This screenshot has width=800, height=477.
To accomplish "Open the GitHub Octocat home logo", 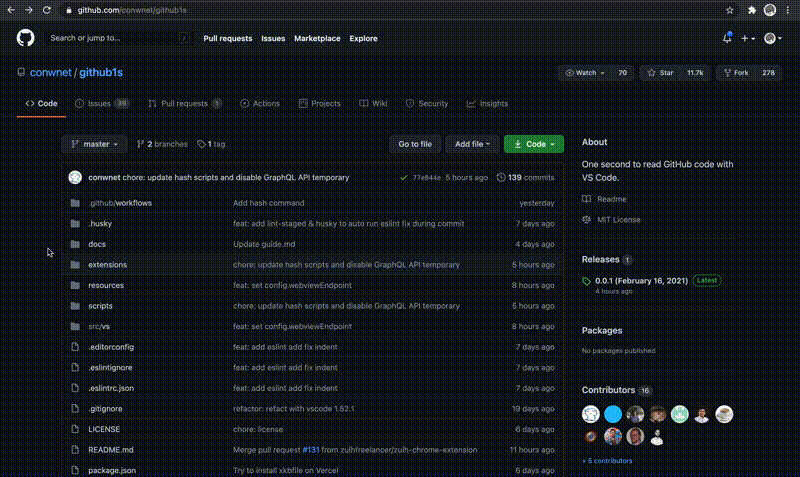I will (x=25, y=38).
